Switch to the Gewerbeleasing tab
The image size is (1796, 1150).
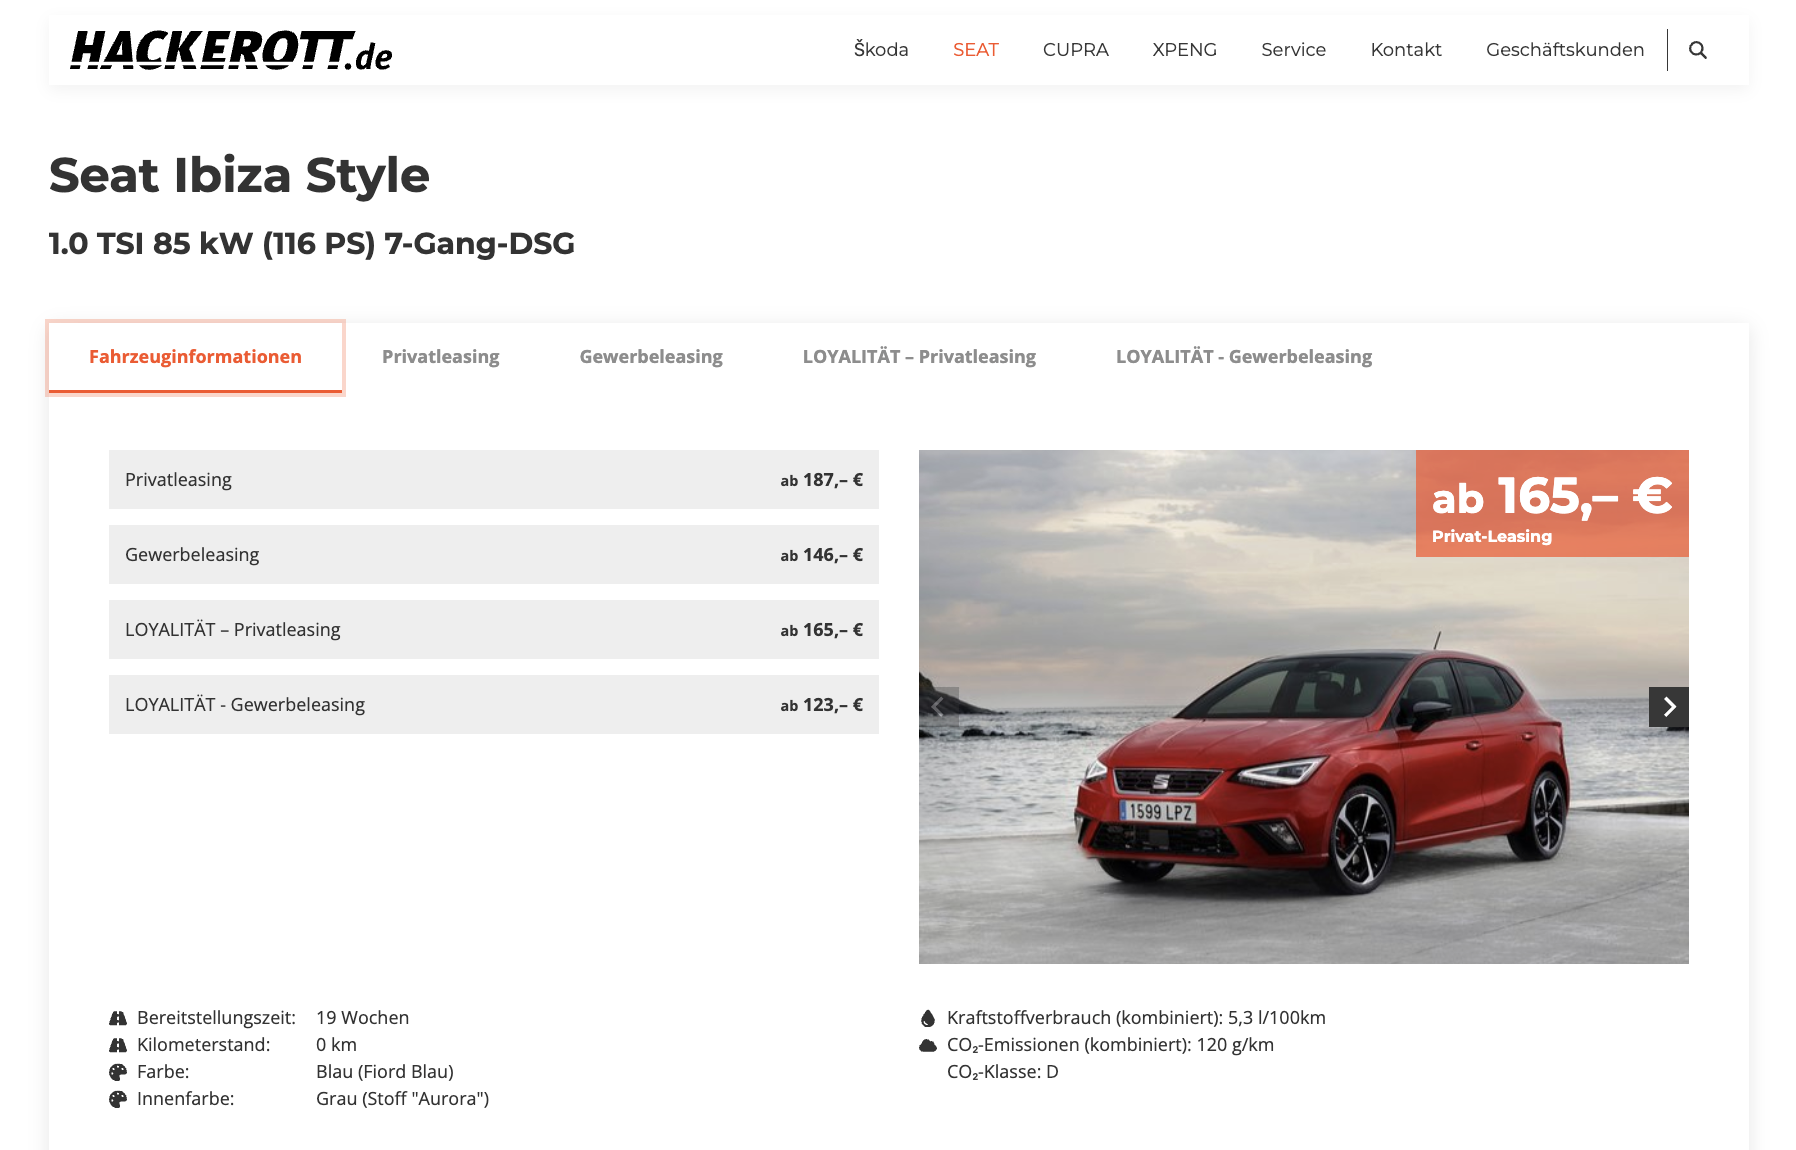click(x=650, y=357)
